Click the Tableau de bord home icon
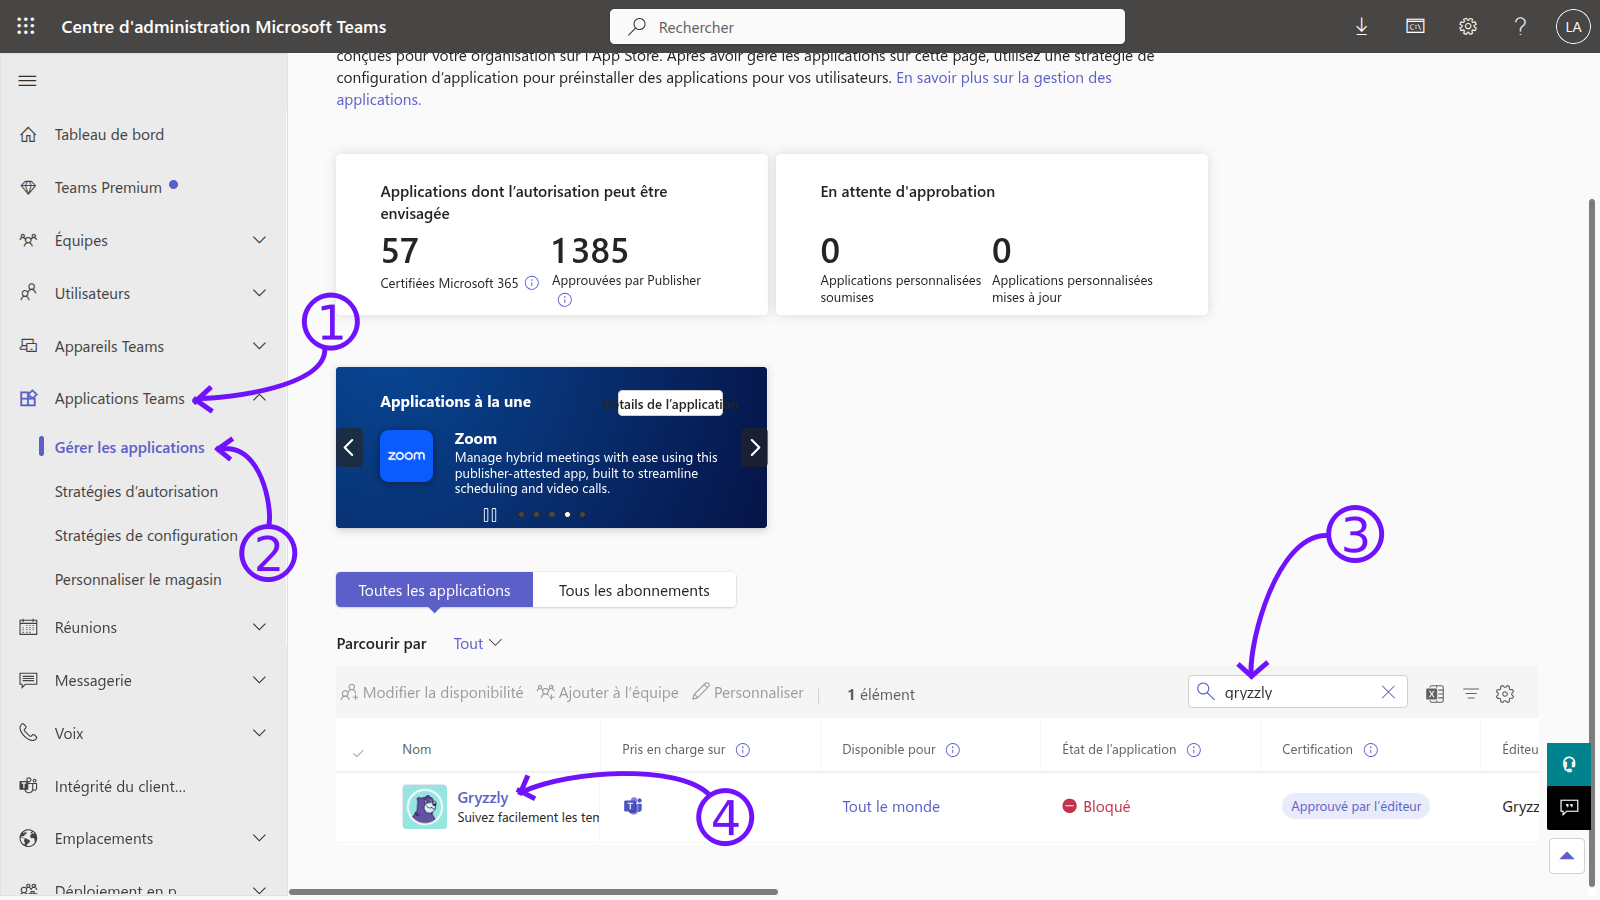 point(29,134)
